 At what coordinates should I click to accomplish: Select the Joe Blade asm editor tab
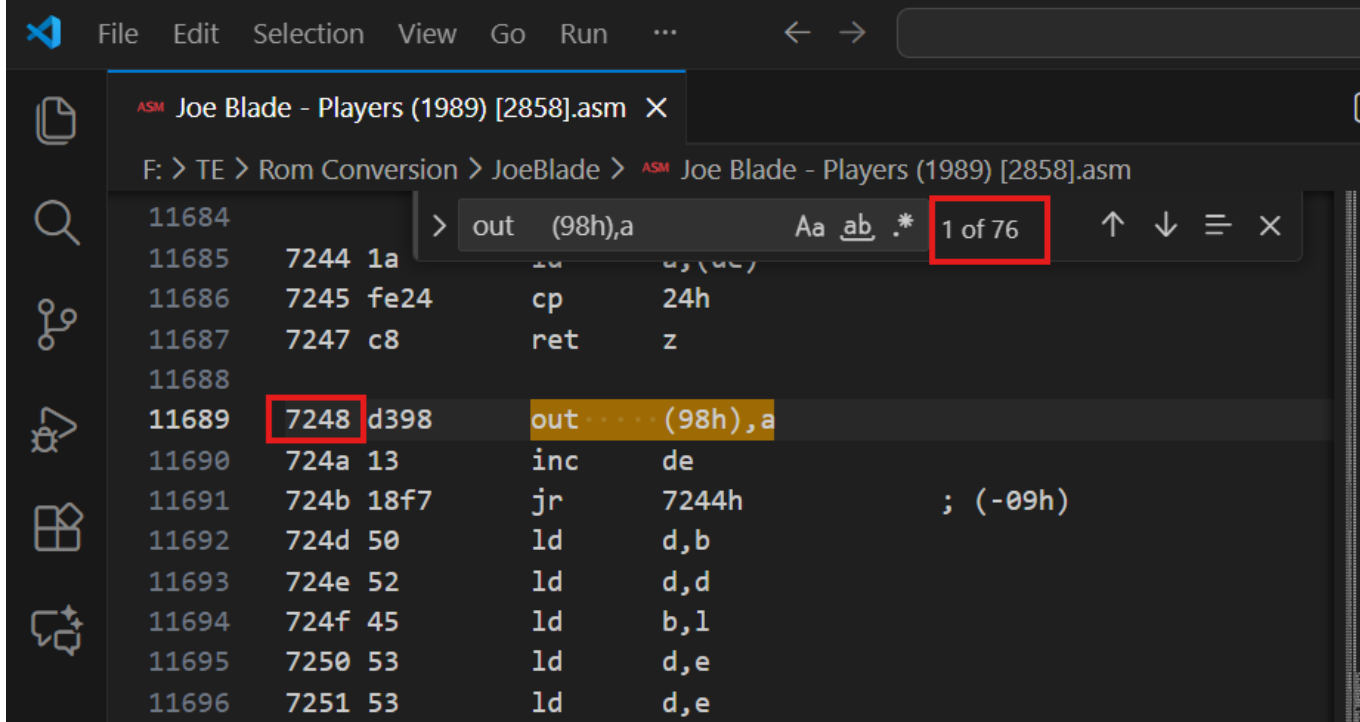coord(397,108)
